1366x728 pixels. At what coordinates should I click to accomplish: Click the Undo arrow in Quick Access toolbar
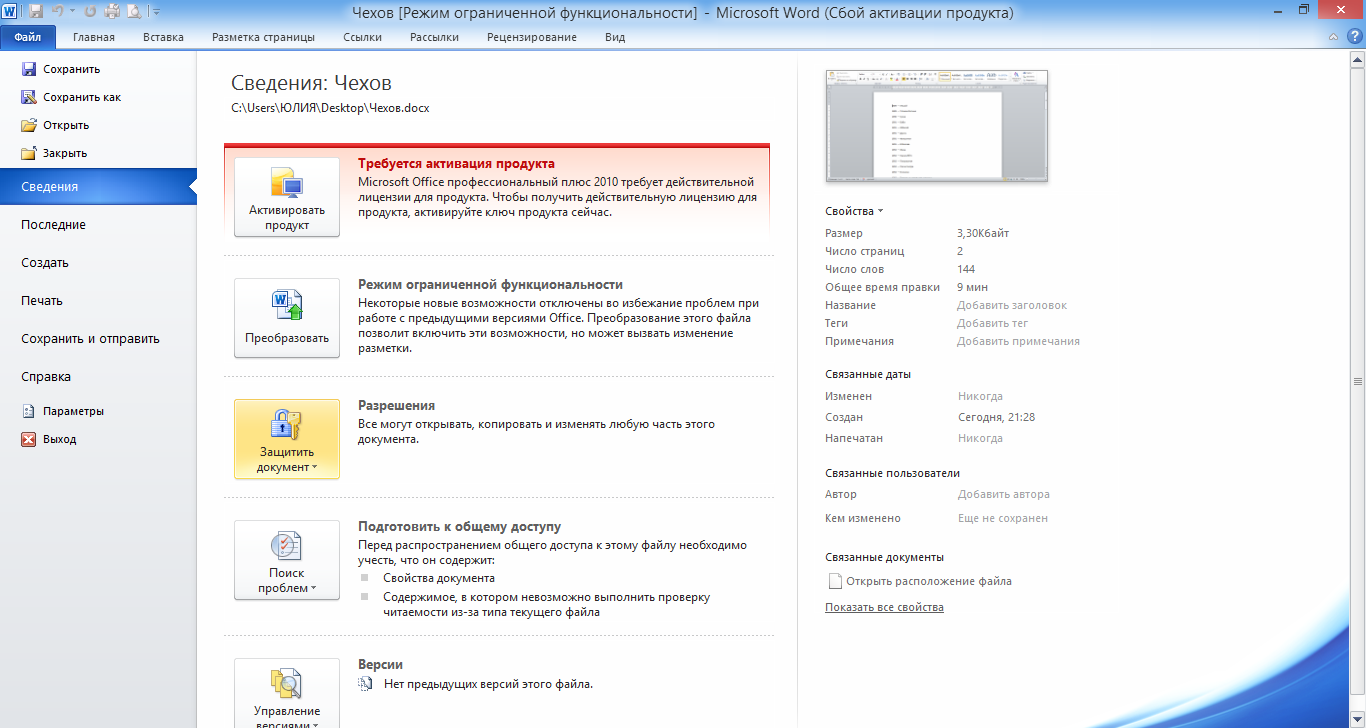click(x=58, y=12)
